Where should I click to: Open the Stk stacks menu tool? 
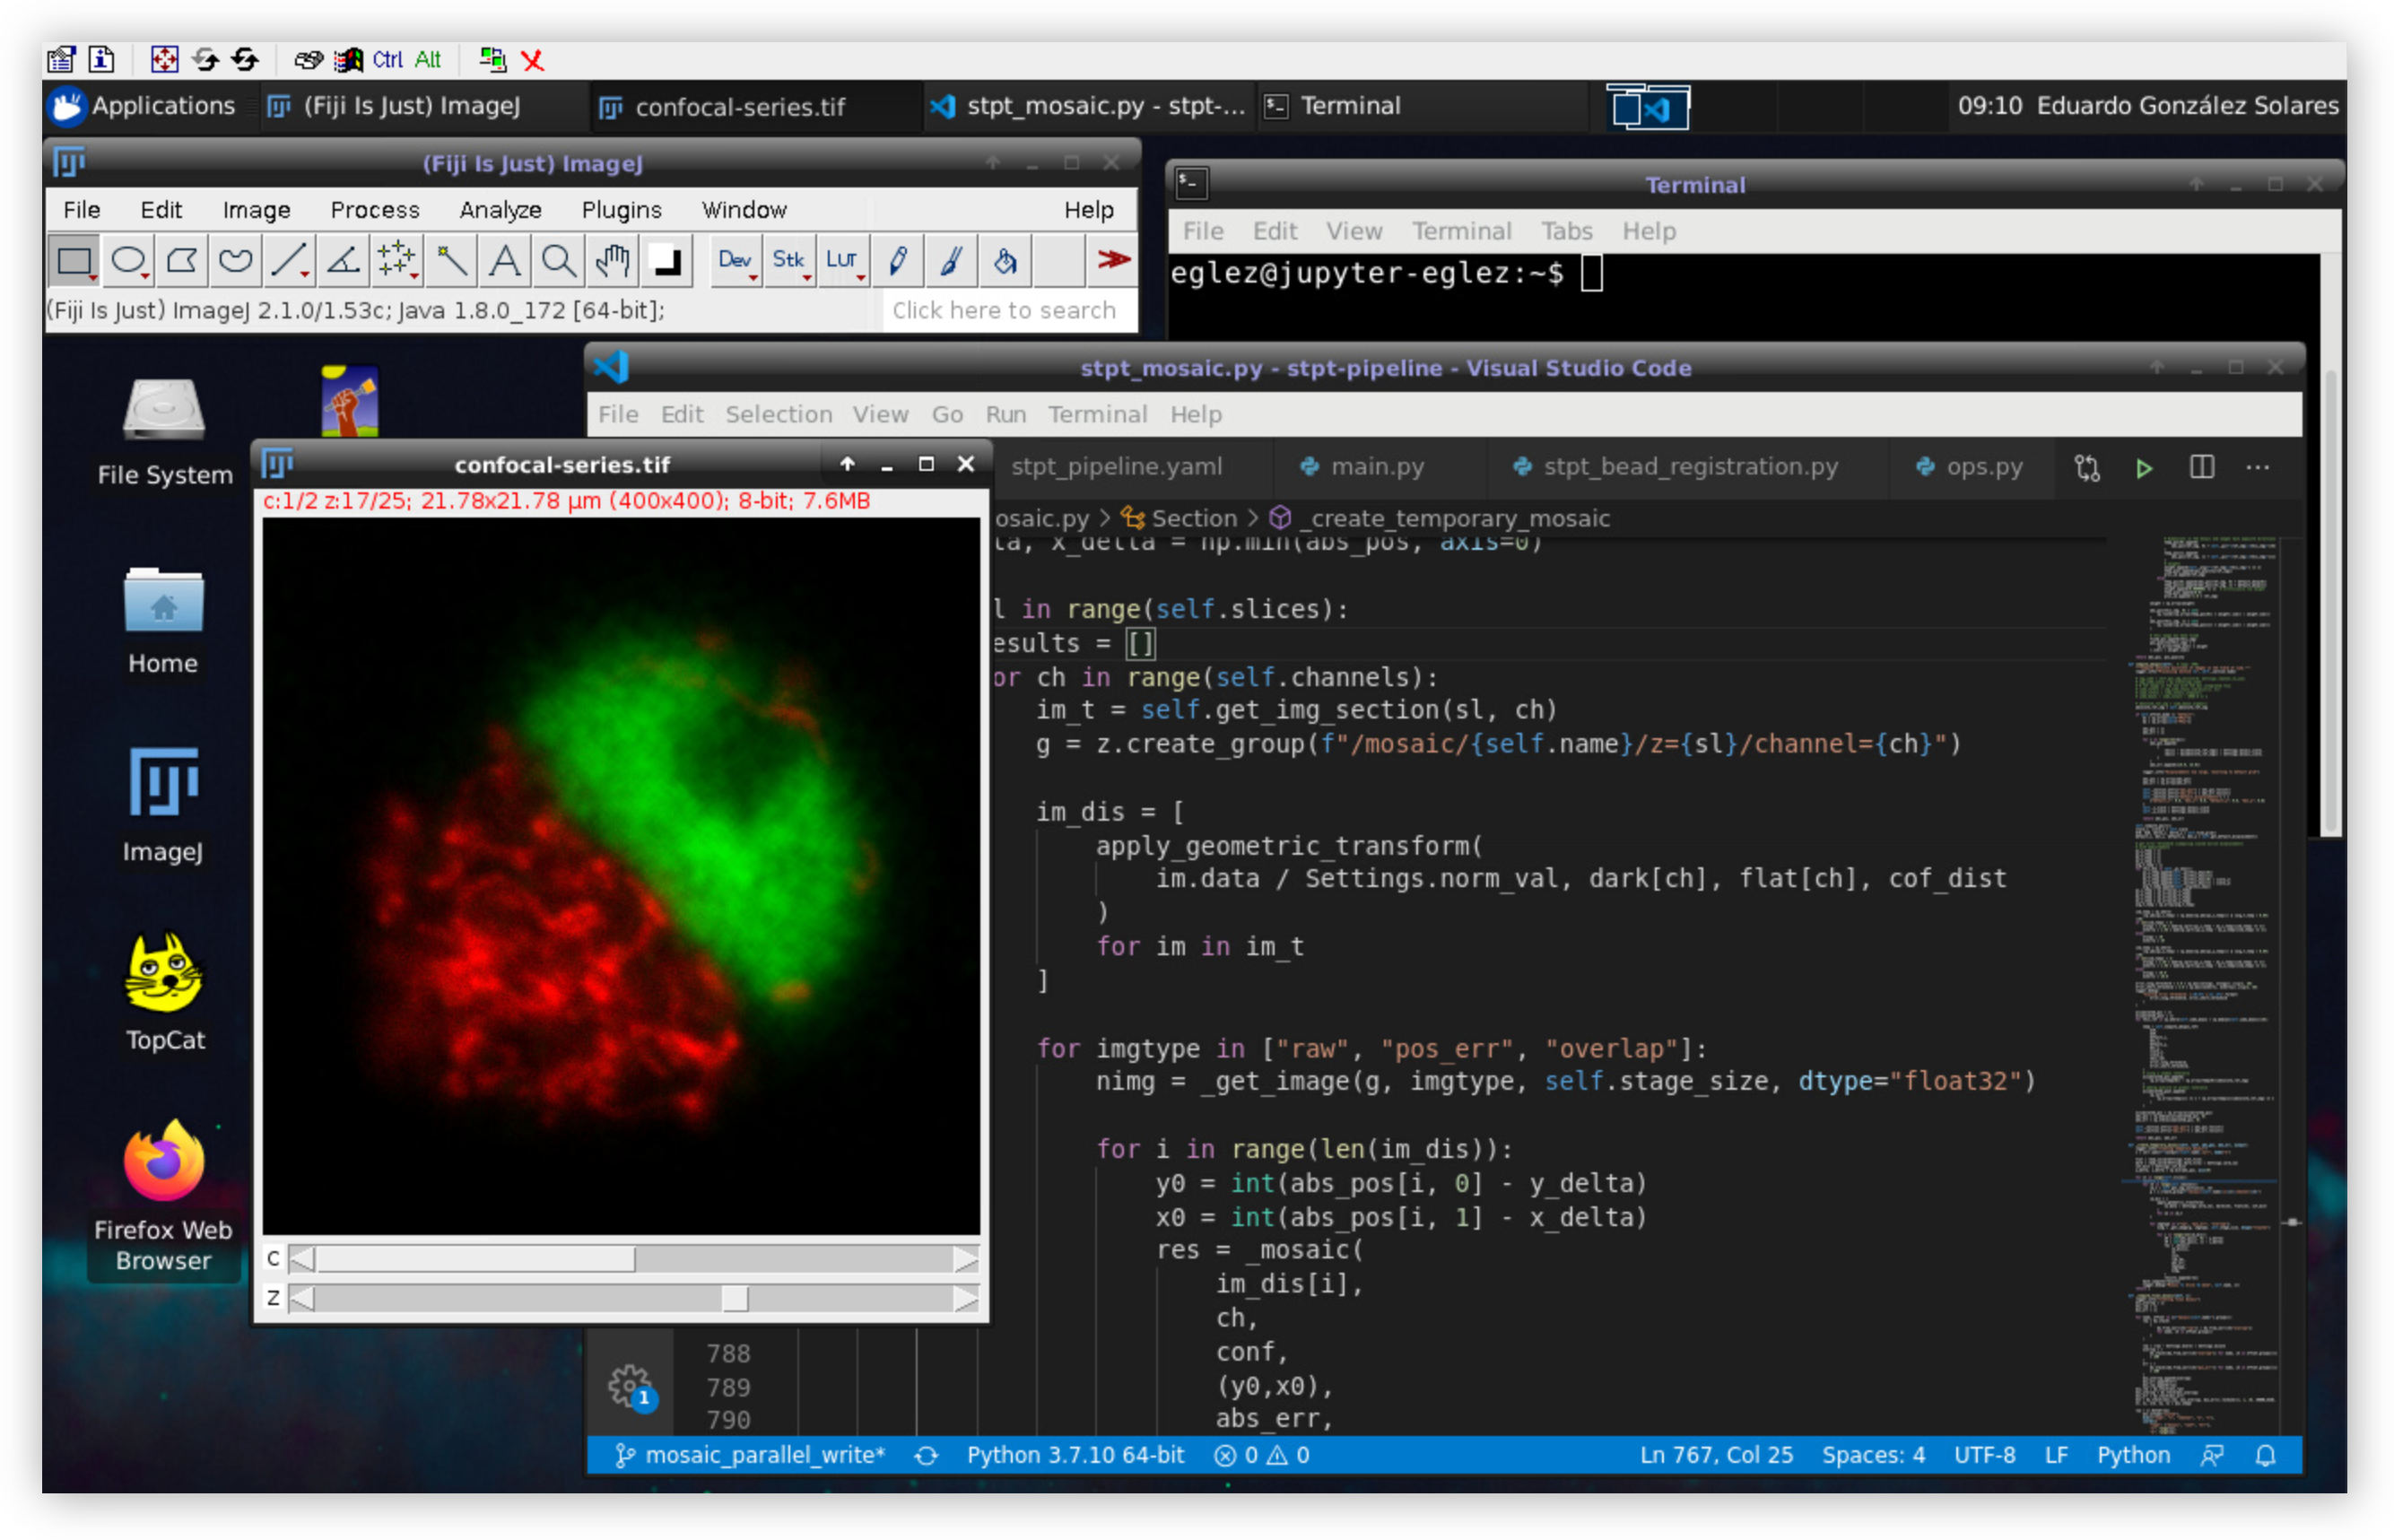click(x=789, y=261)
